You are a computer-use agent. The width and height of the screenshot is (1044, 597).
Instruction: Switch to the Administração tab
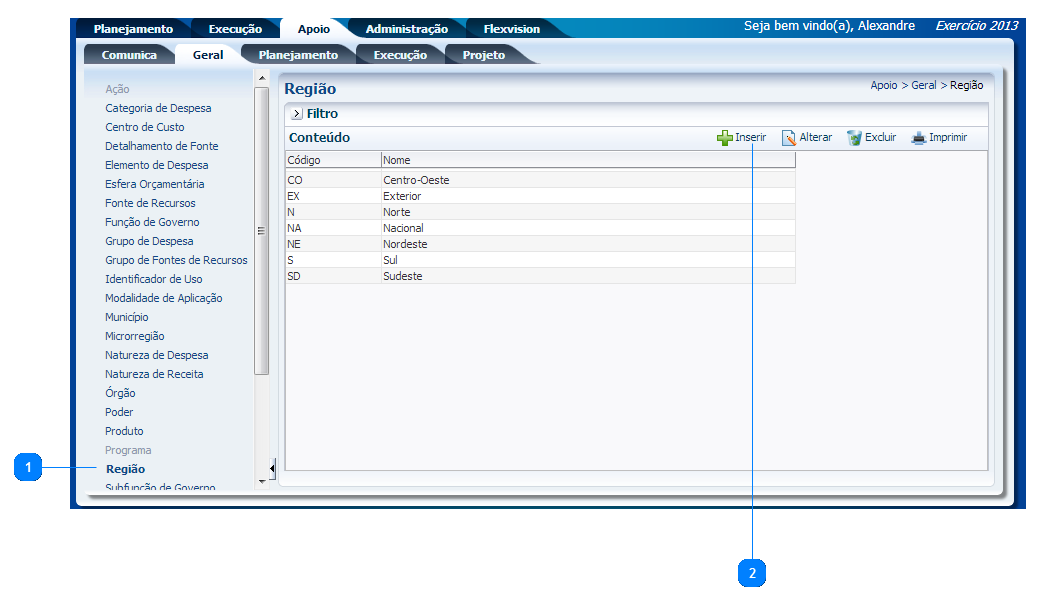[x=406, y=29]
